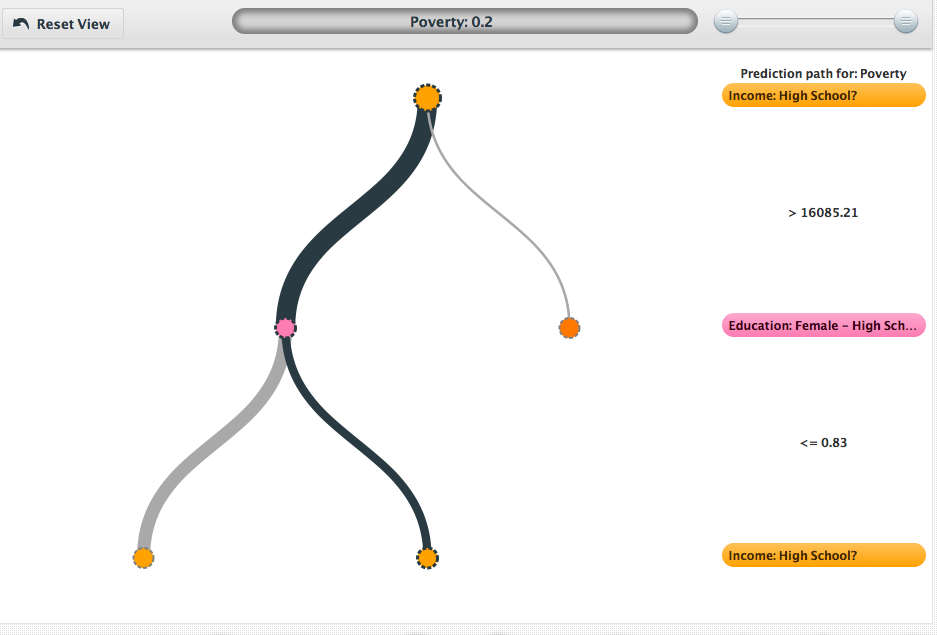The width and height of the screenshot is (937, 635).
Task: Select the pink Education node in the tree
Action: [285, 327]
